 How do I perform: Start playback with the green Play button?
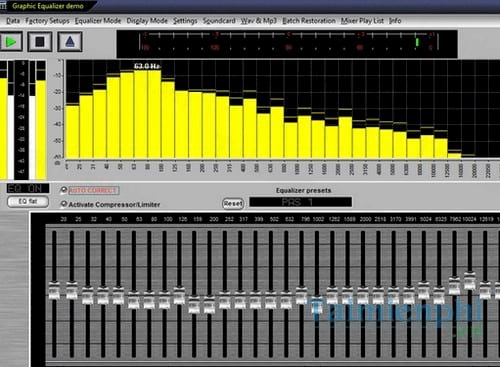click(x=11, y=42)
